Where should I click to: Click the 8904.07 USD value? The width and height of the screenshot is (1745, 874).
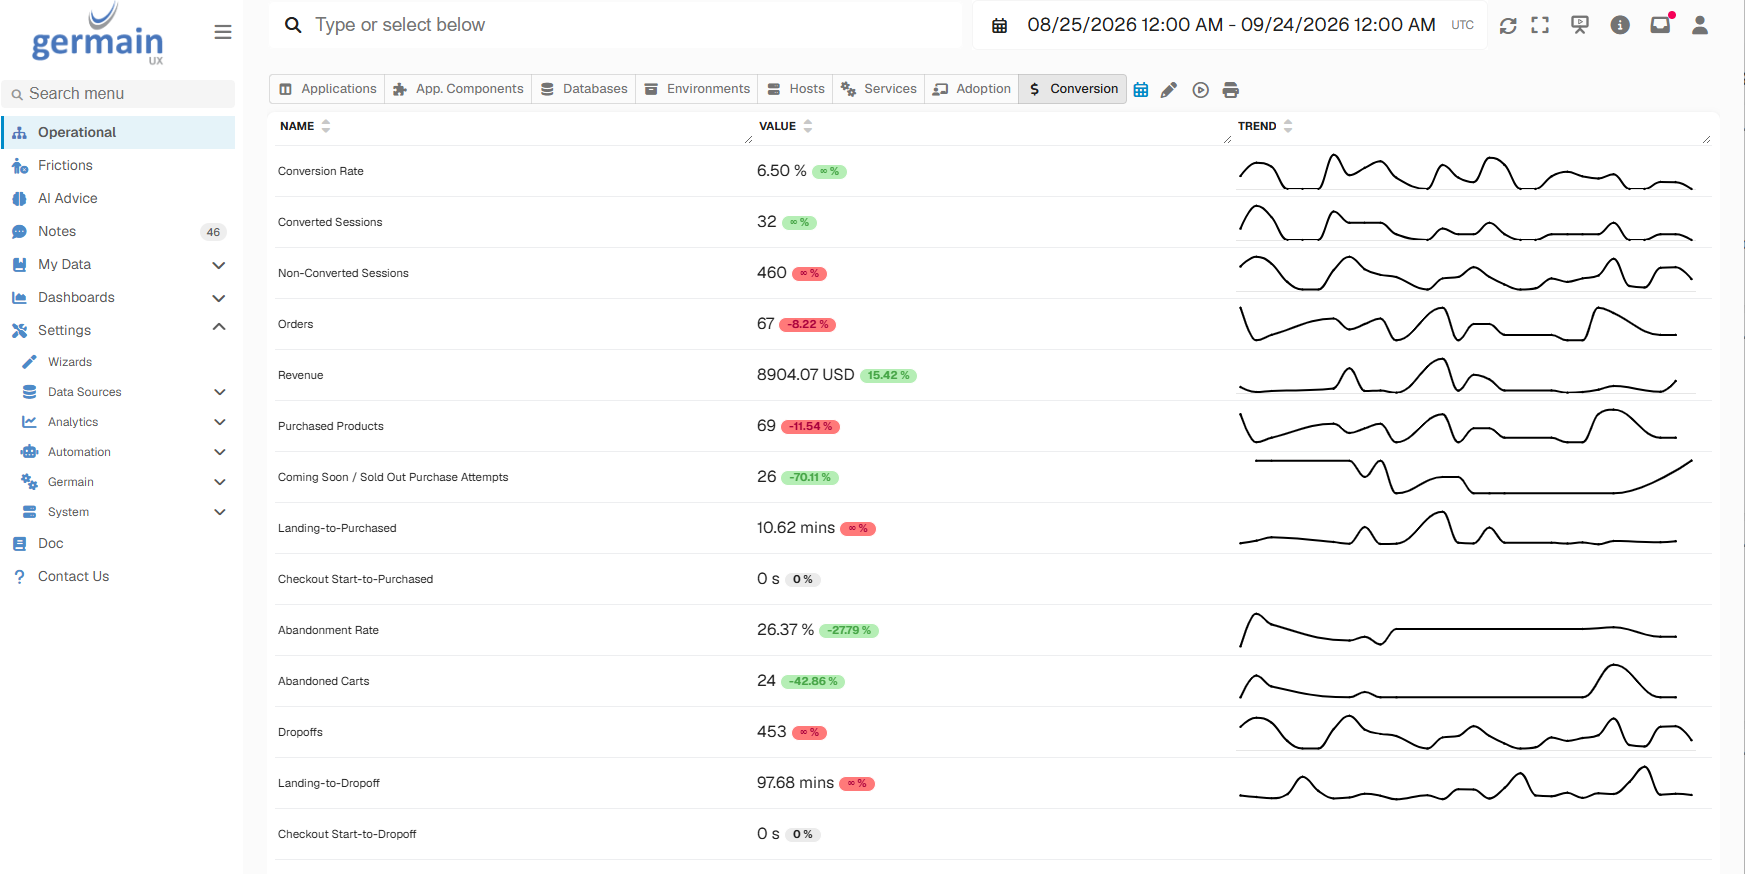[805, 375]
